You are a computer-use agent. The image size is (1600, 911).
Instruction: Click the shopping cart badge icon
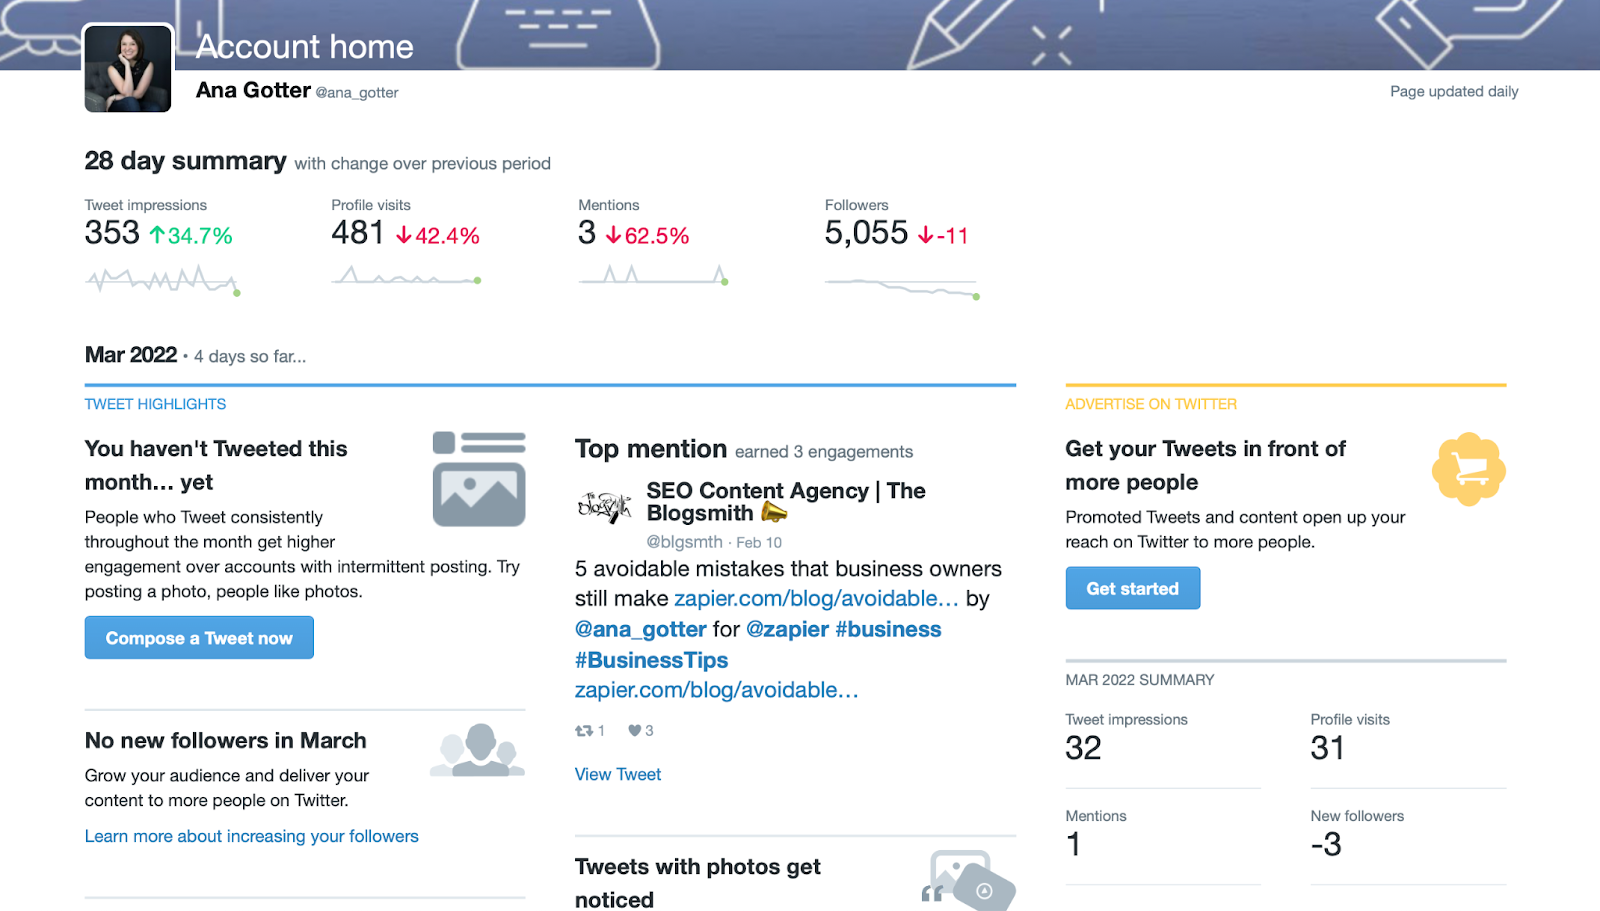click(x=1468, y=469)
